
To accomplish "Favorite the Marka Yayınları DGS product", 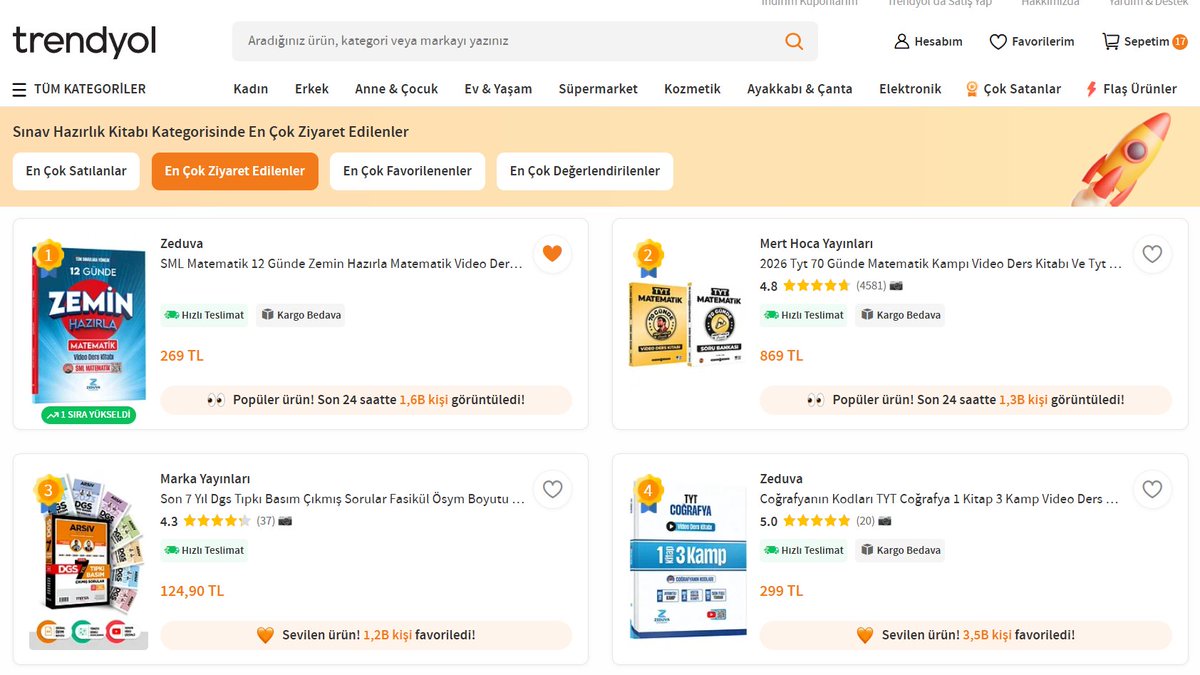I will (x=552, y=489).
